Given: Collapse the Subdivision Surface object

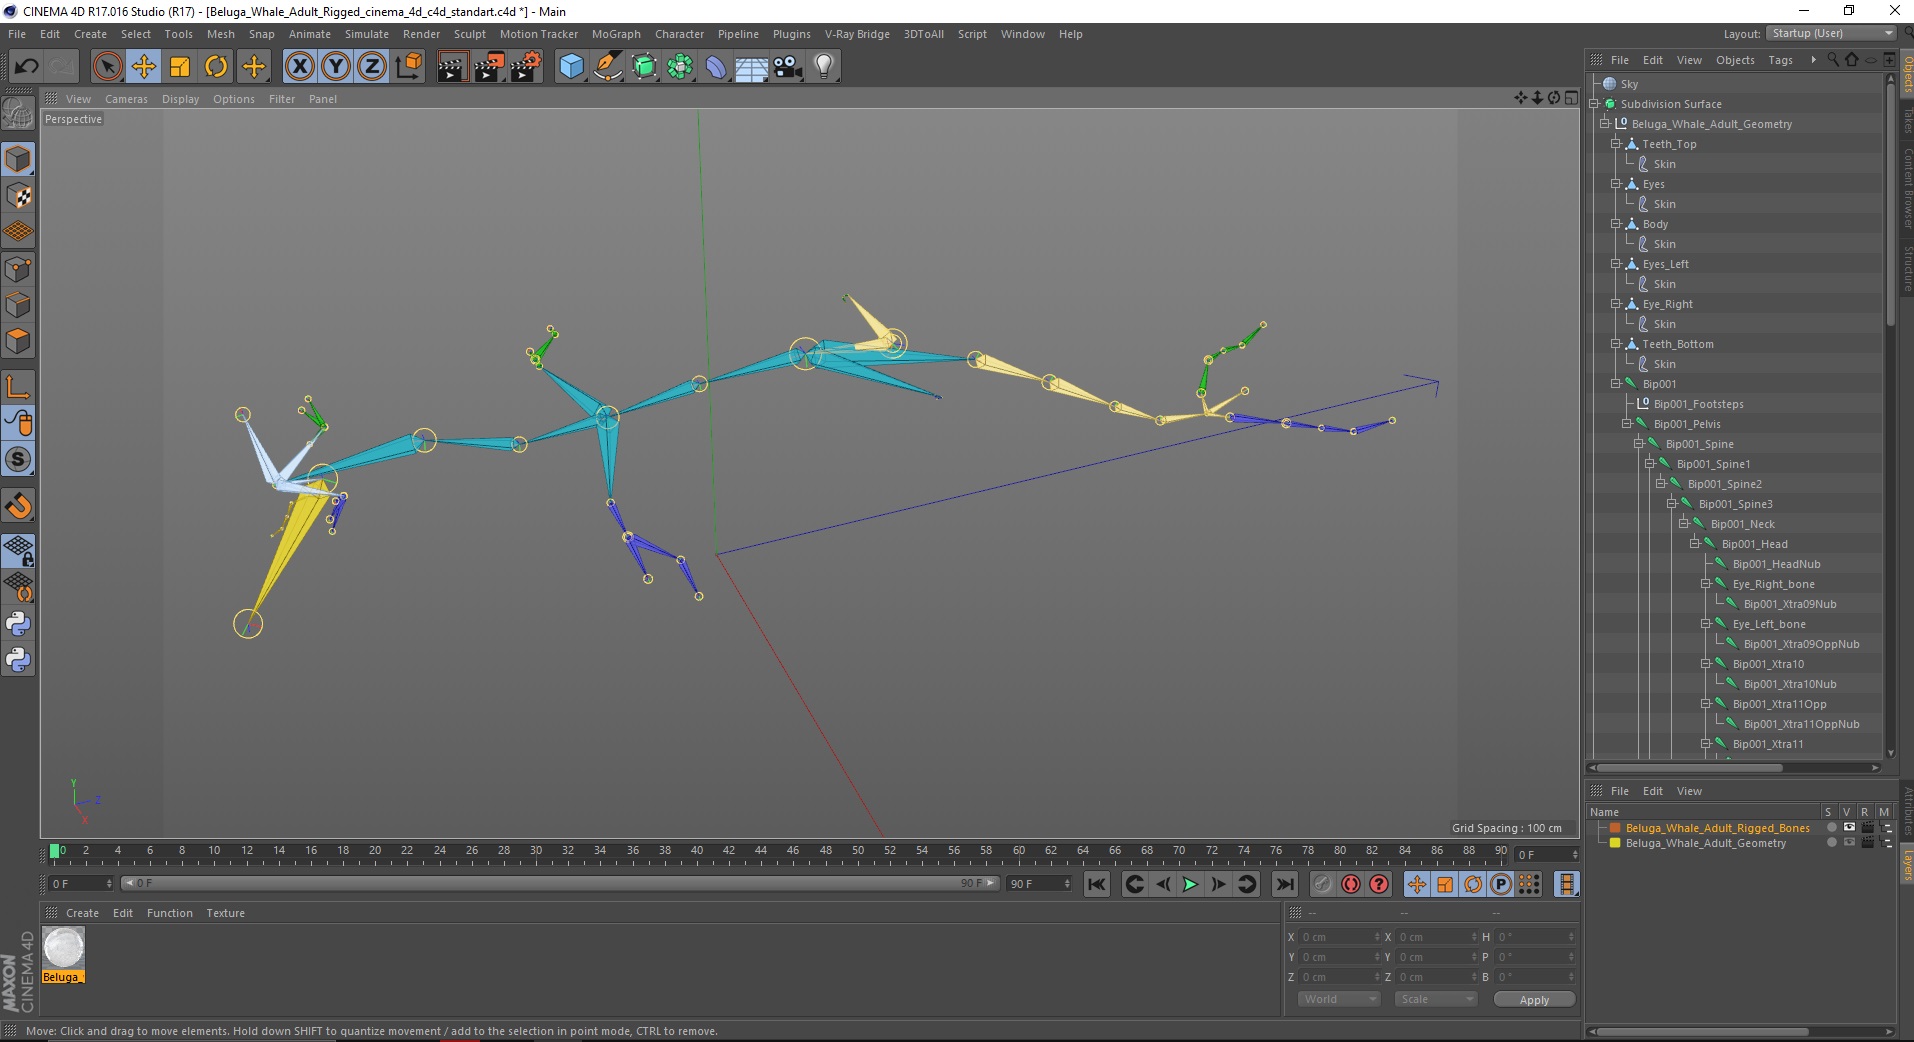Looking at the screenshot, I should coord(1594,104).
